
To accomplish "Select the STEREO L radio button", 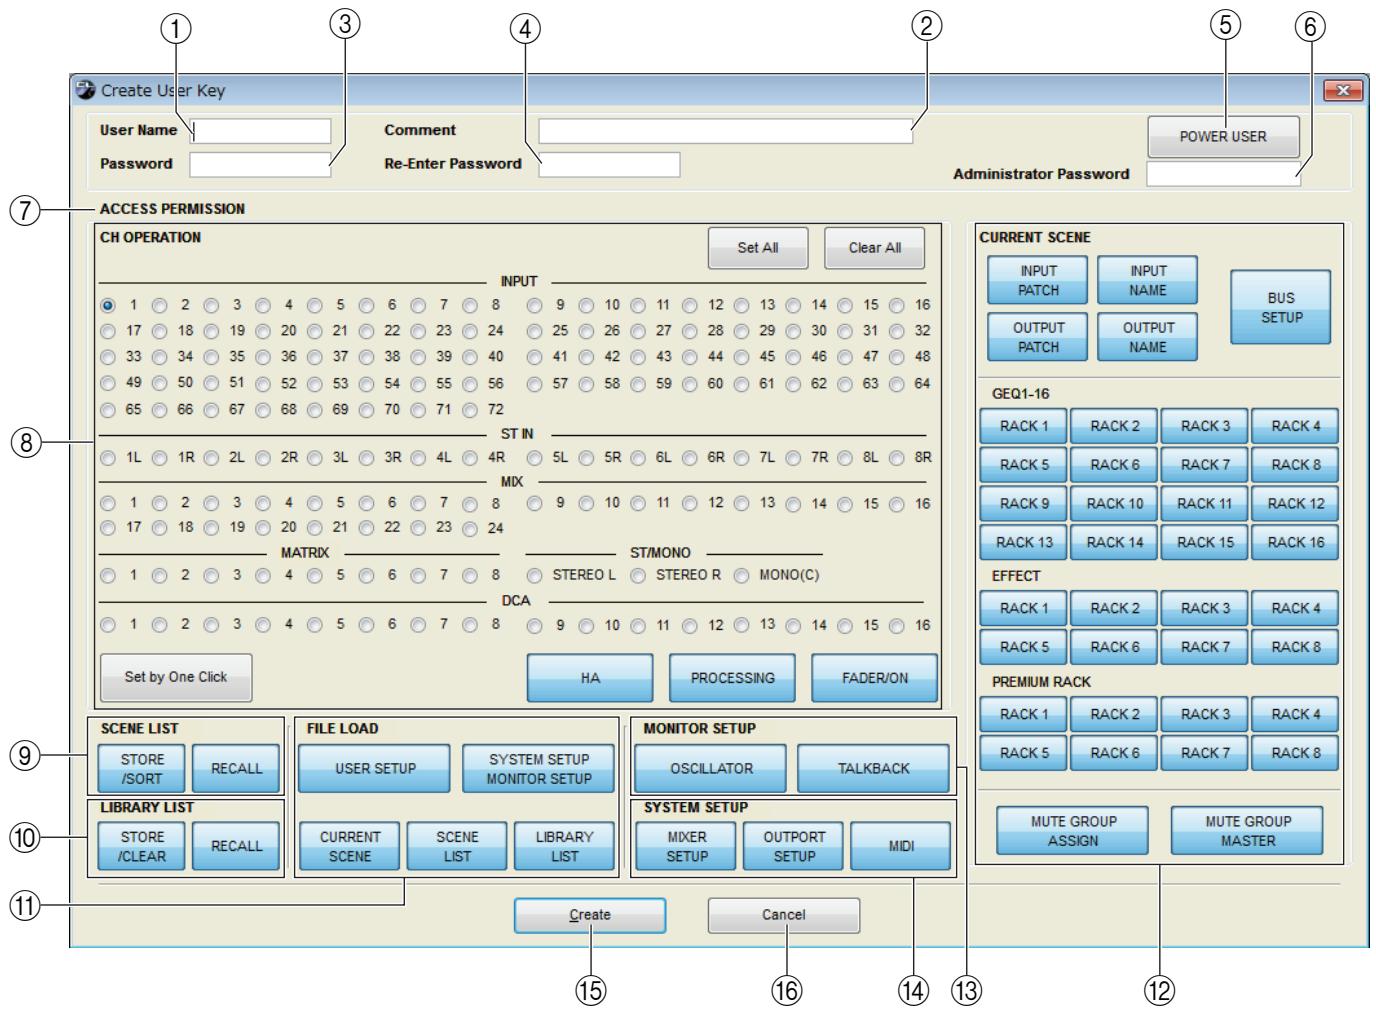I will [534, 576].
